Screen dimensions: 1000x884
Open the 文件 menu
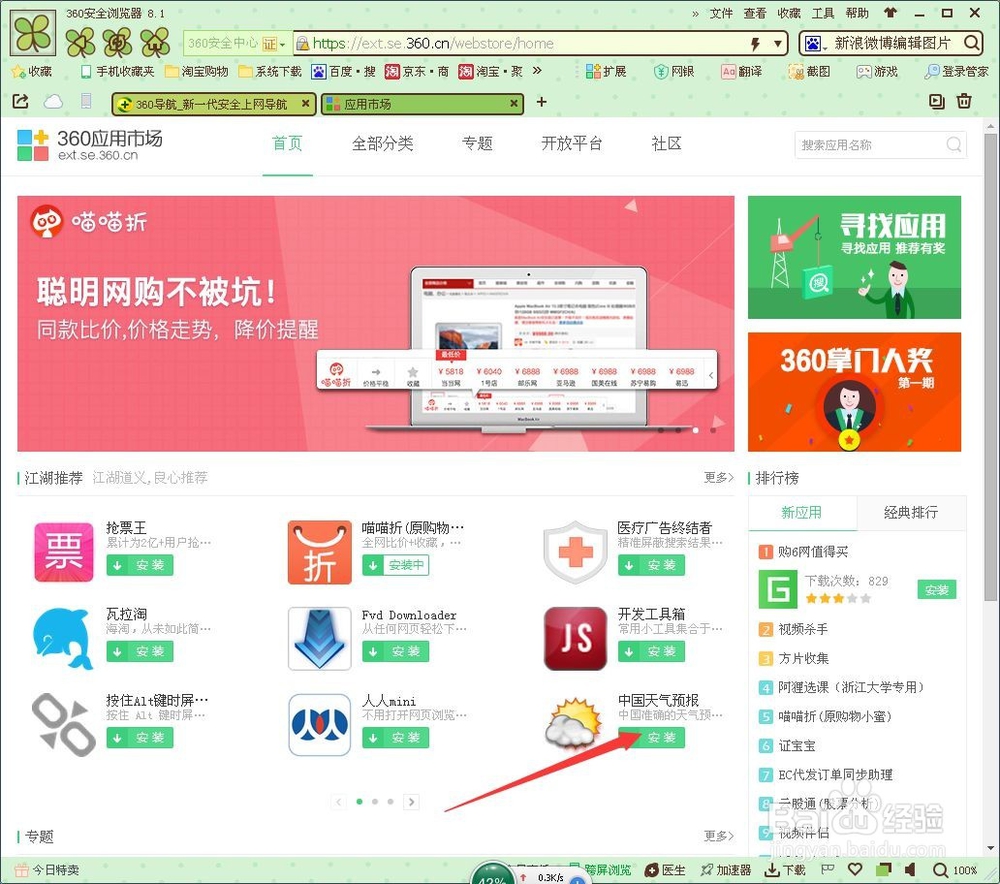721,13
